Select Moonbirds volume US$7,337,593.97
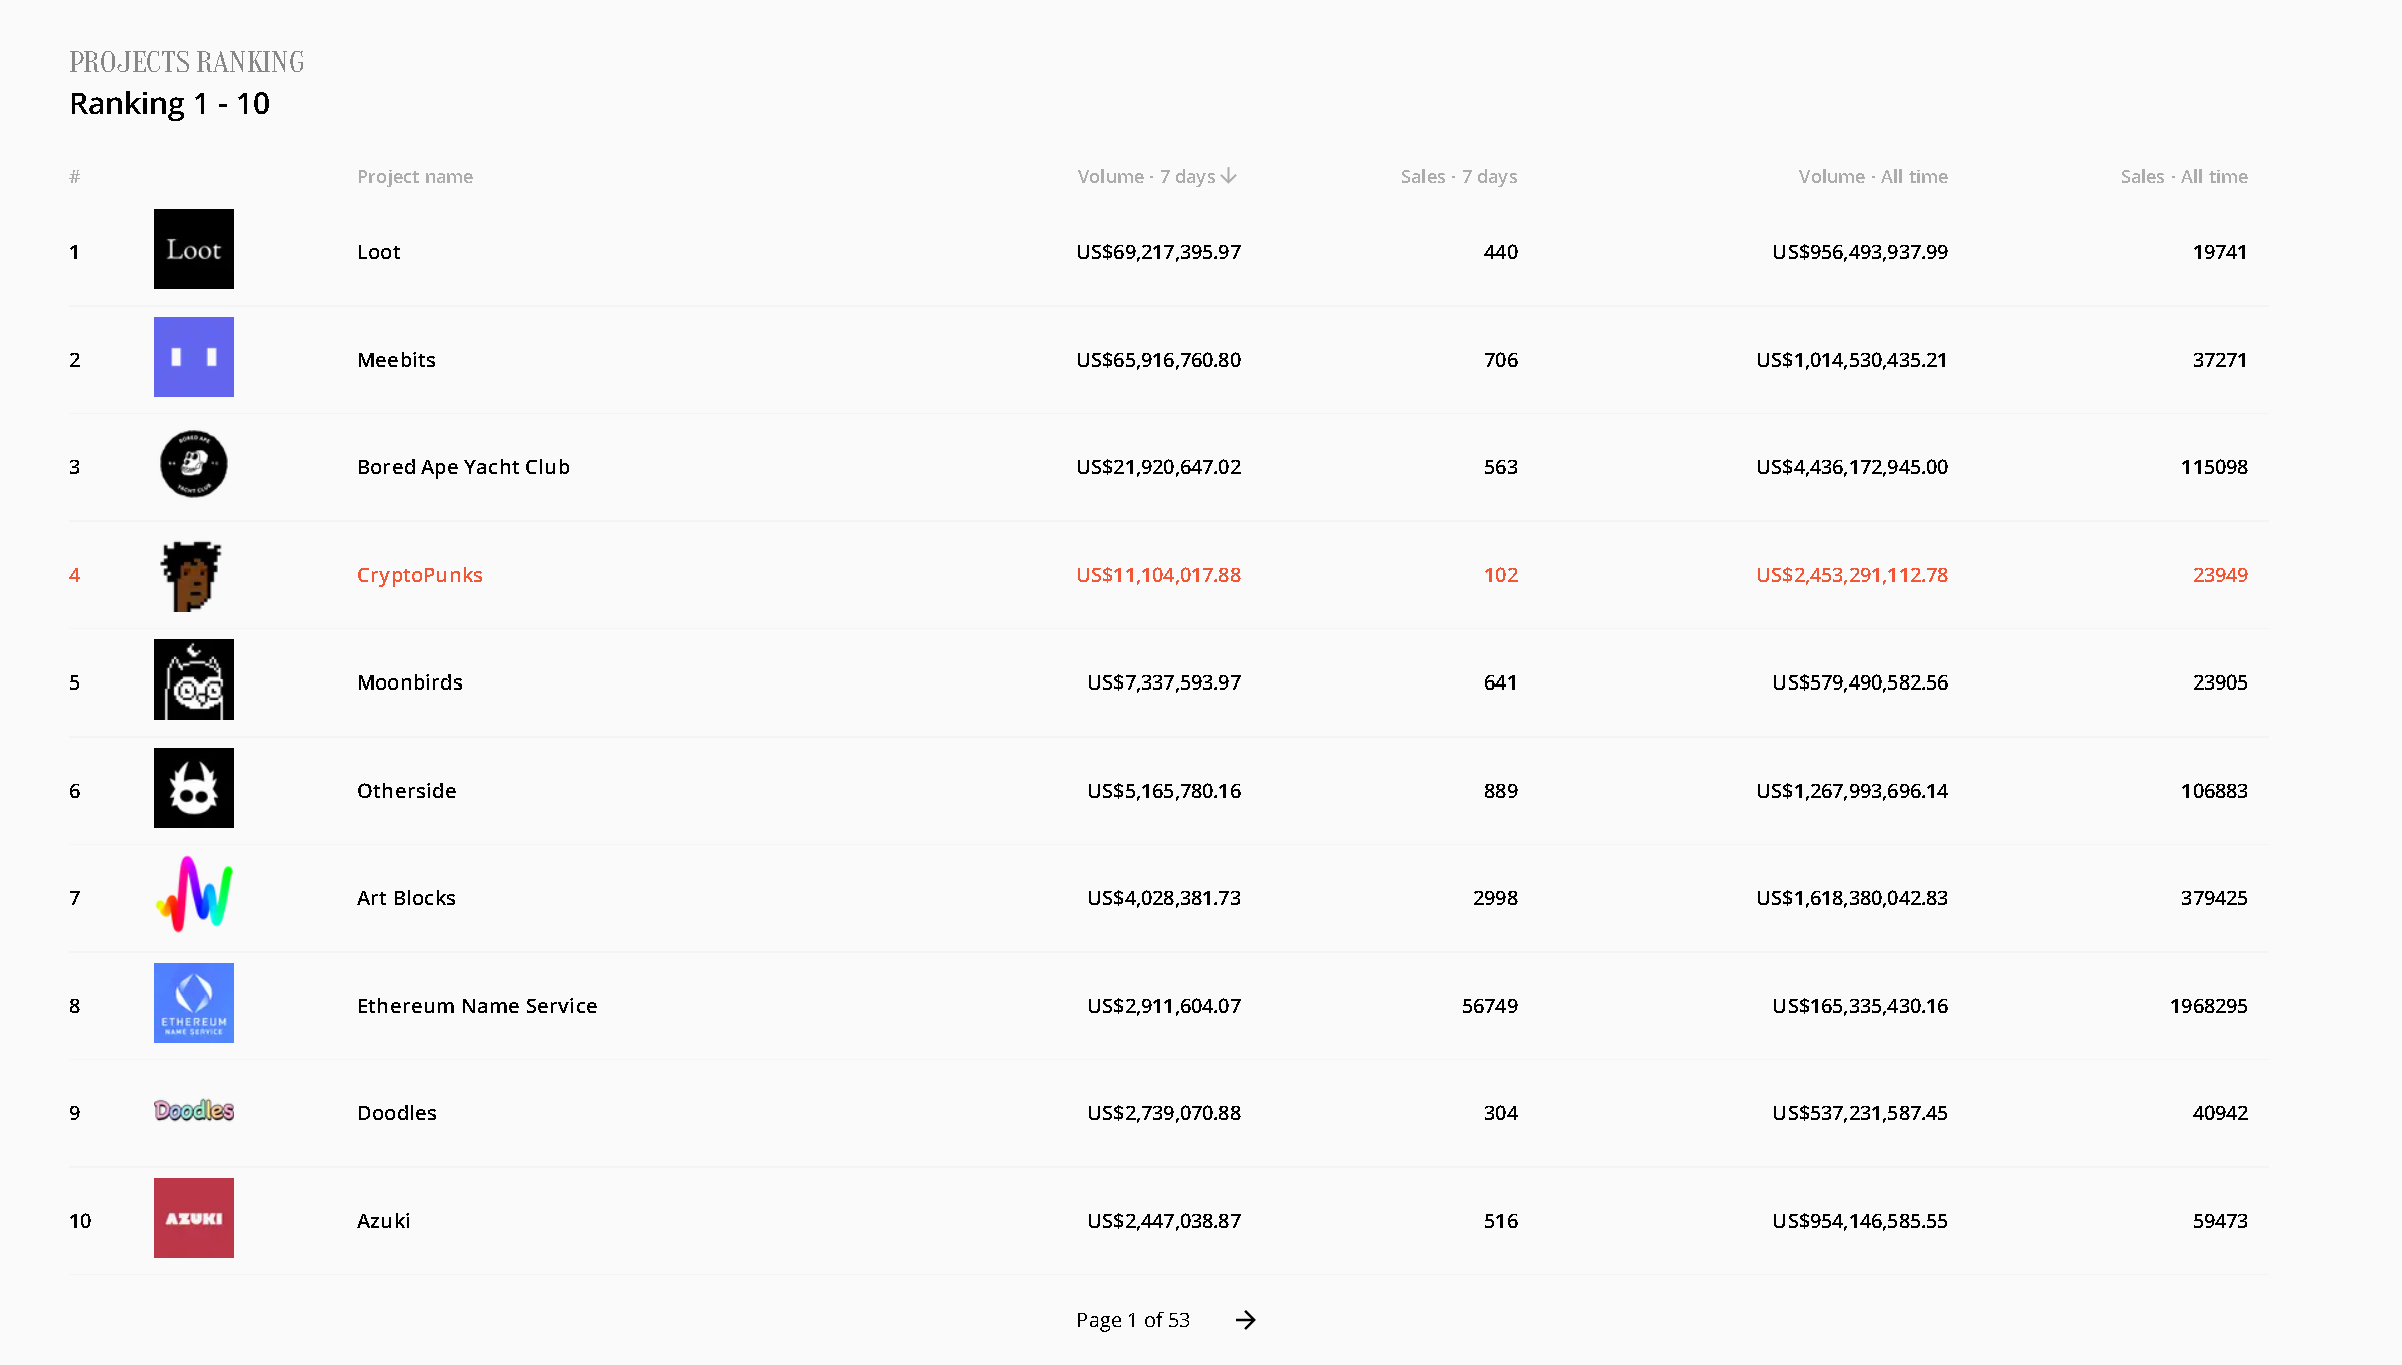Viewport: 2402px width, 1365px height. point(1164,682)
